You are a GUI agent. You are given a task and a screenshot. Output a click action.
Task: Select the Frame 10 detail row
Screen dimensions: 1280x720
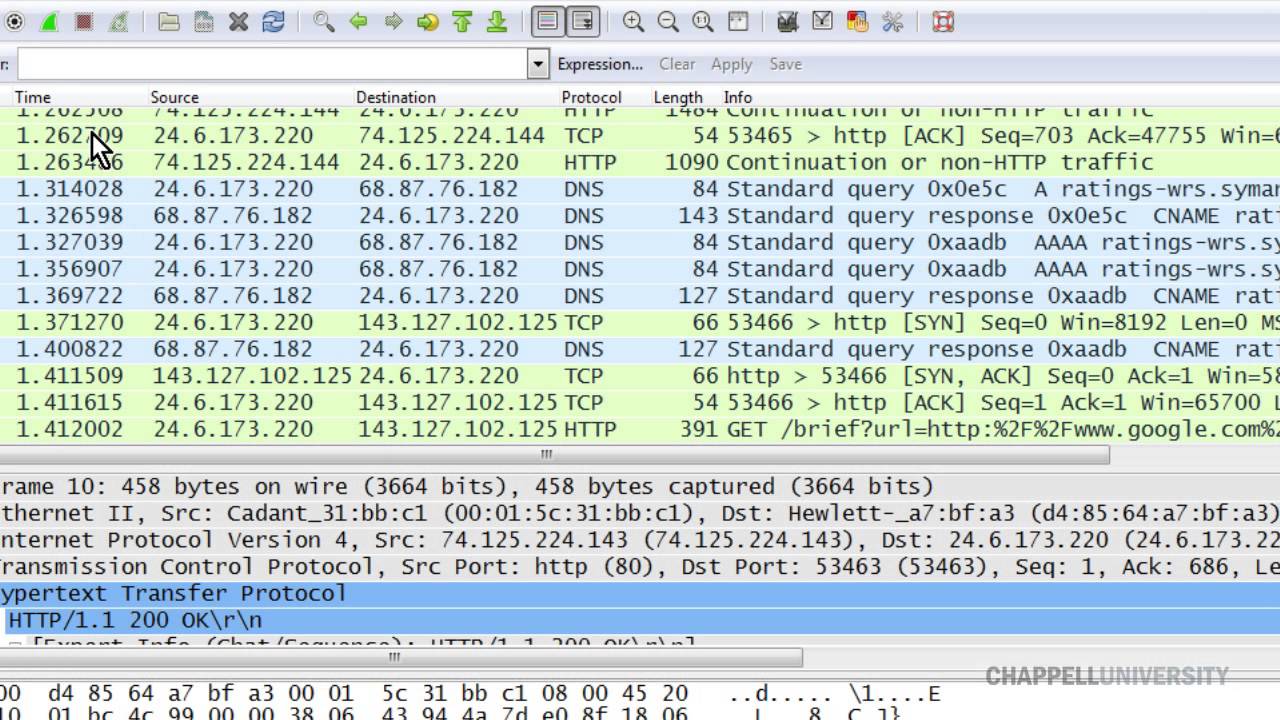(x=640, y=487)
